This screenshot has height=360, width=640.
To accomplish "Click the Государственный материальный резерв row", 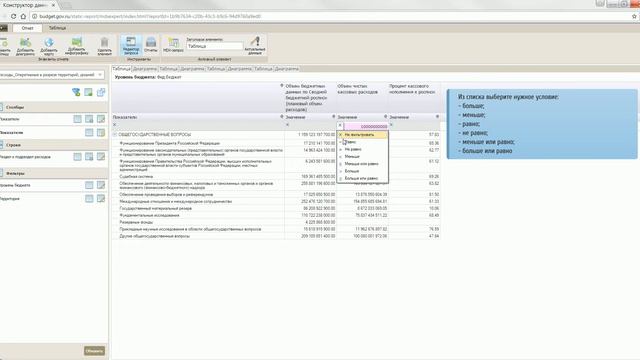I will (x=276, y=208).
